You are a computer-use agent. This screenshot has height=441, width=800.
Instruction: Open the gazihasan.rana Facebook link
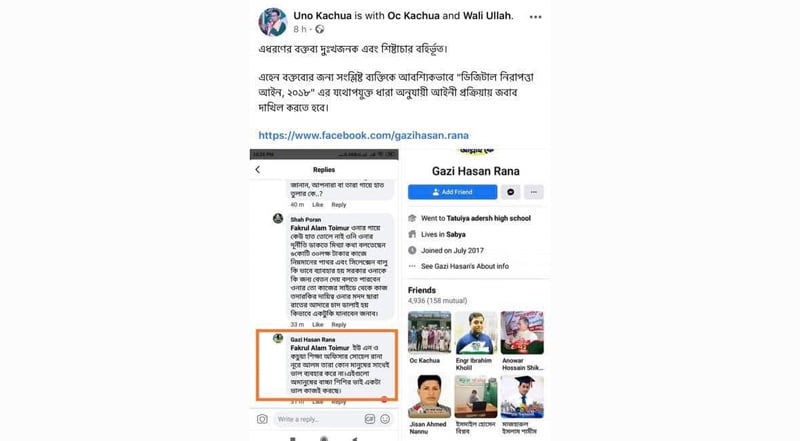coord(363,135)
